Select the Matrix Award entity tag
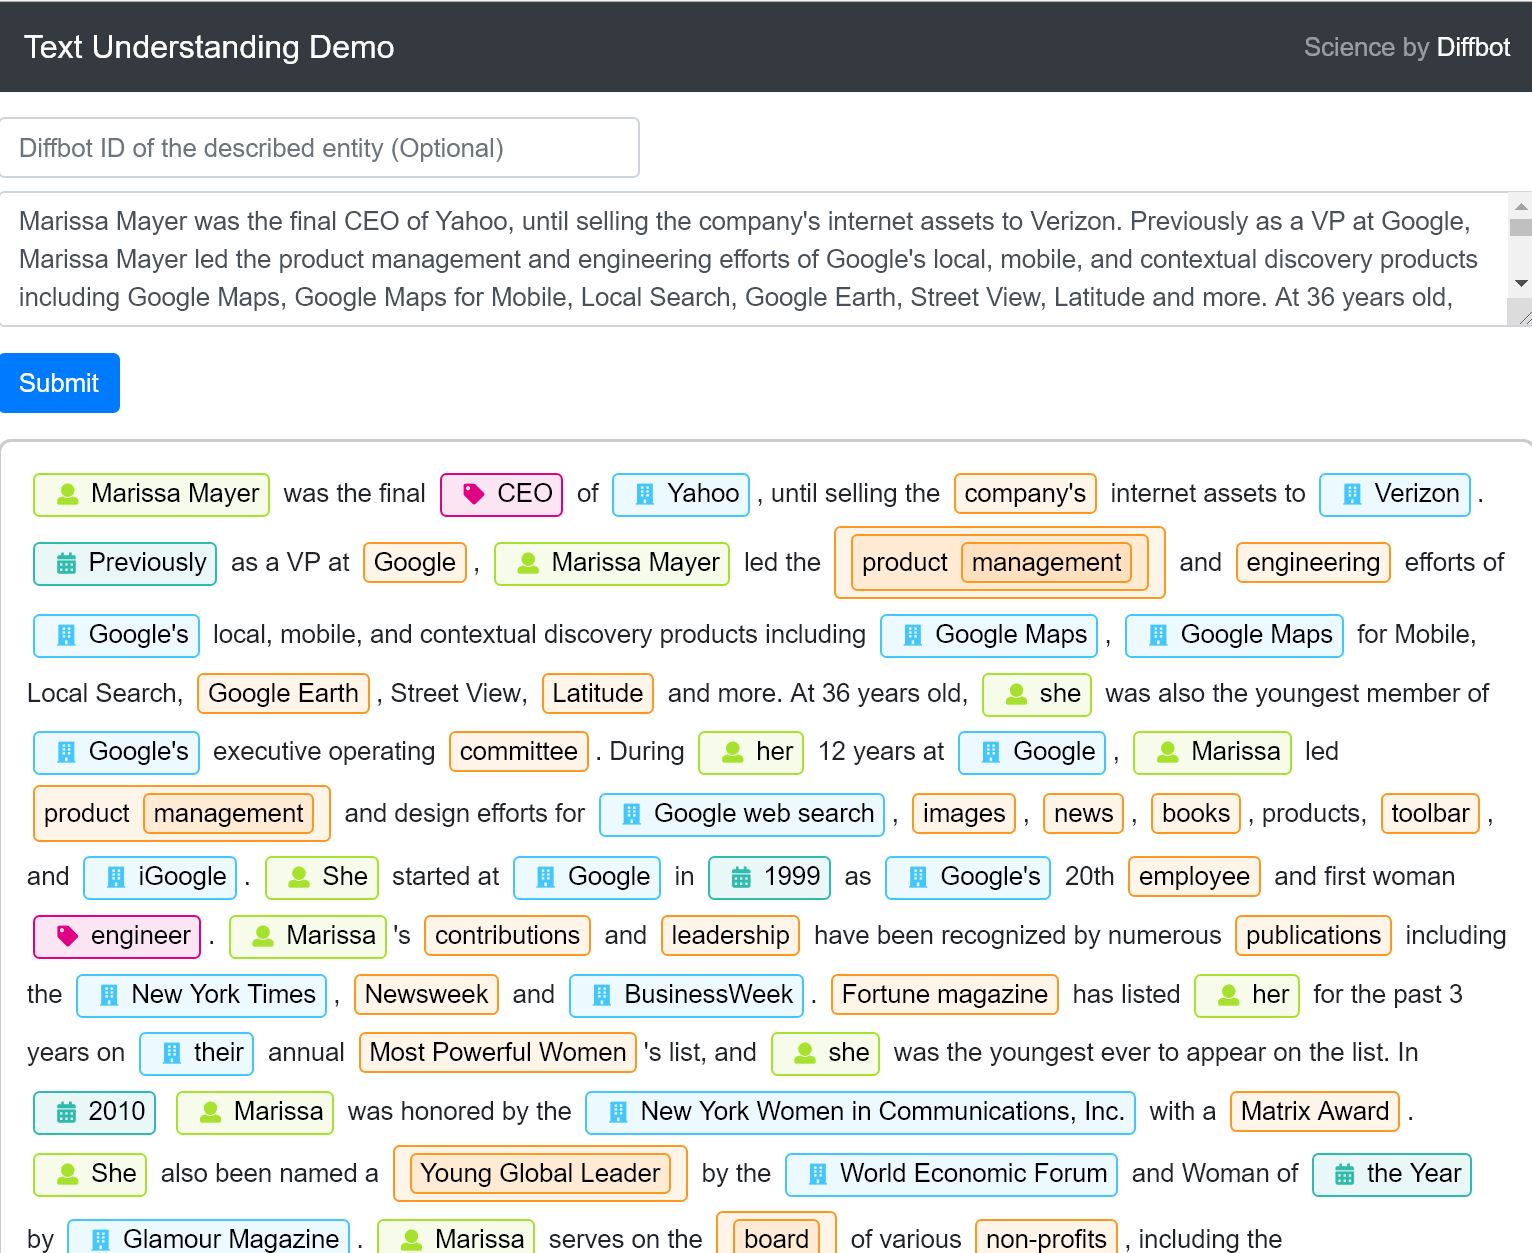This screenshot has height=1253, width=1532. pos(1315,1112)
